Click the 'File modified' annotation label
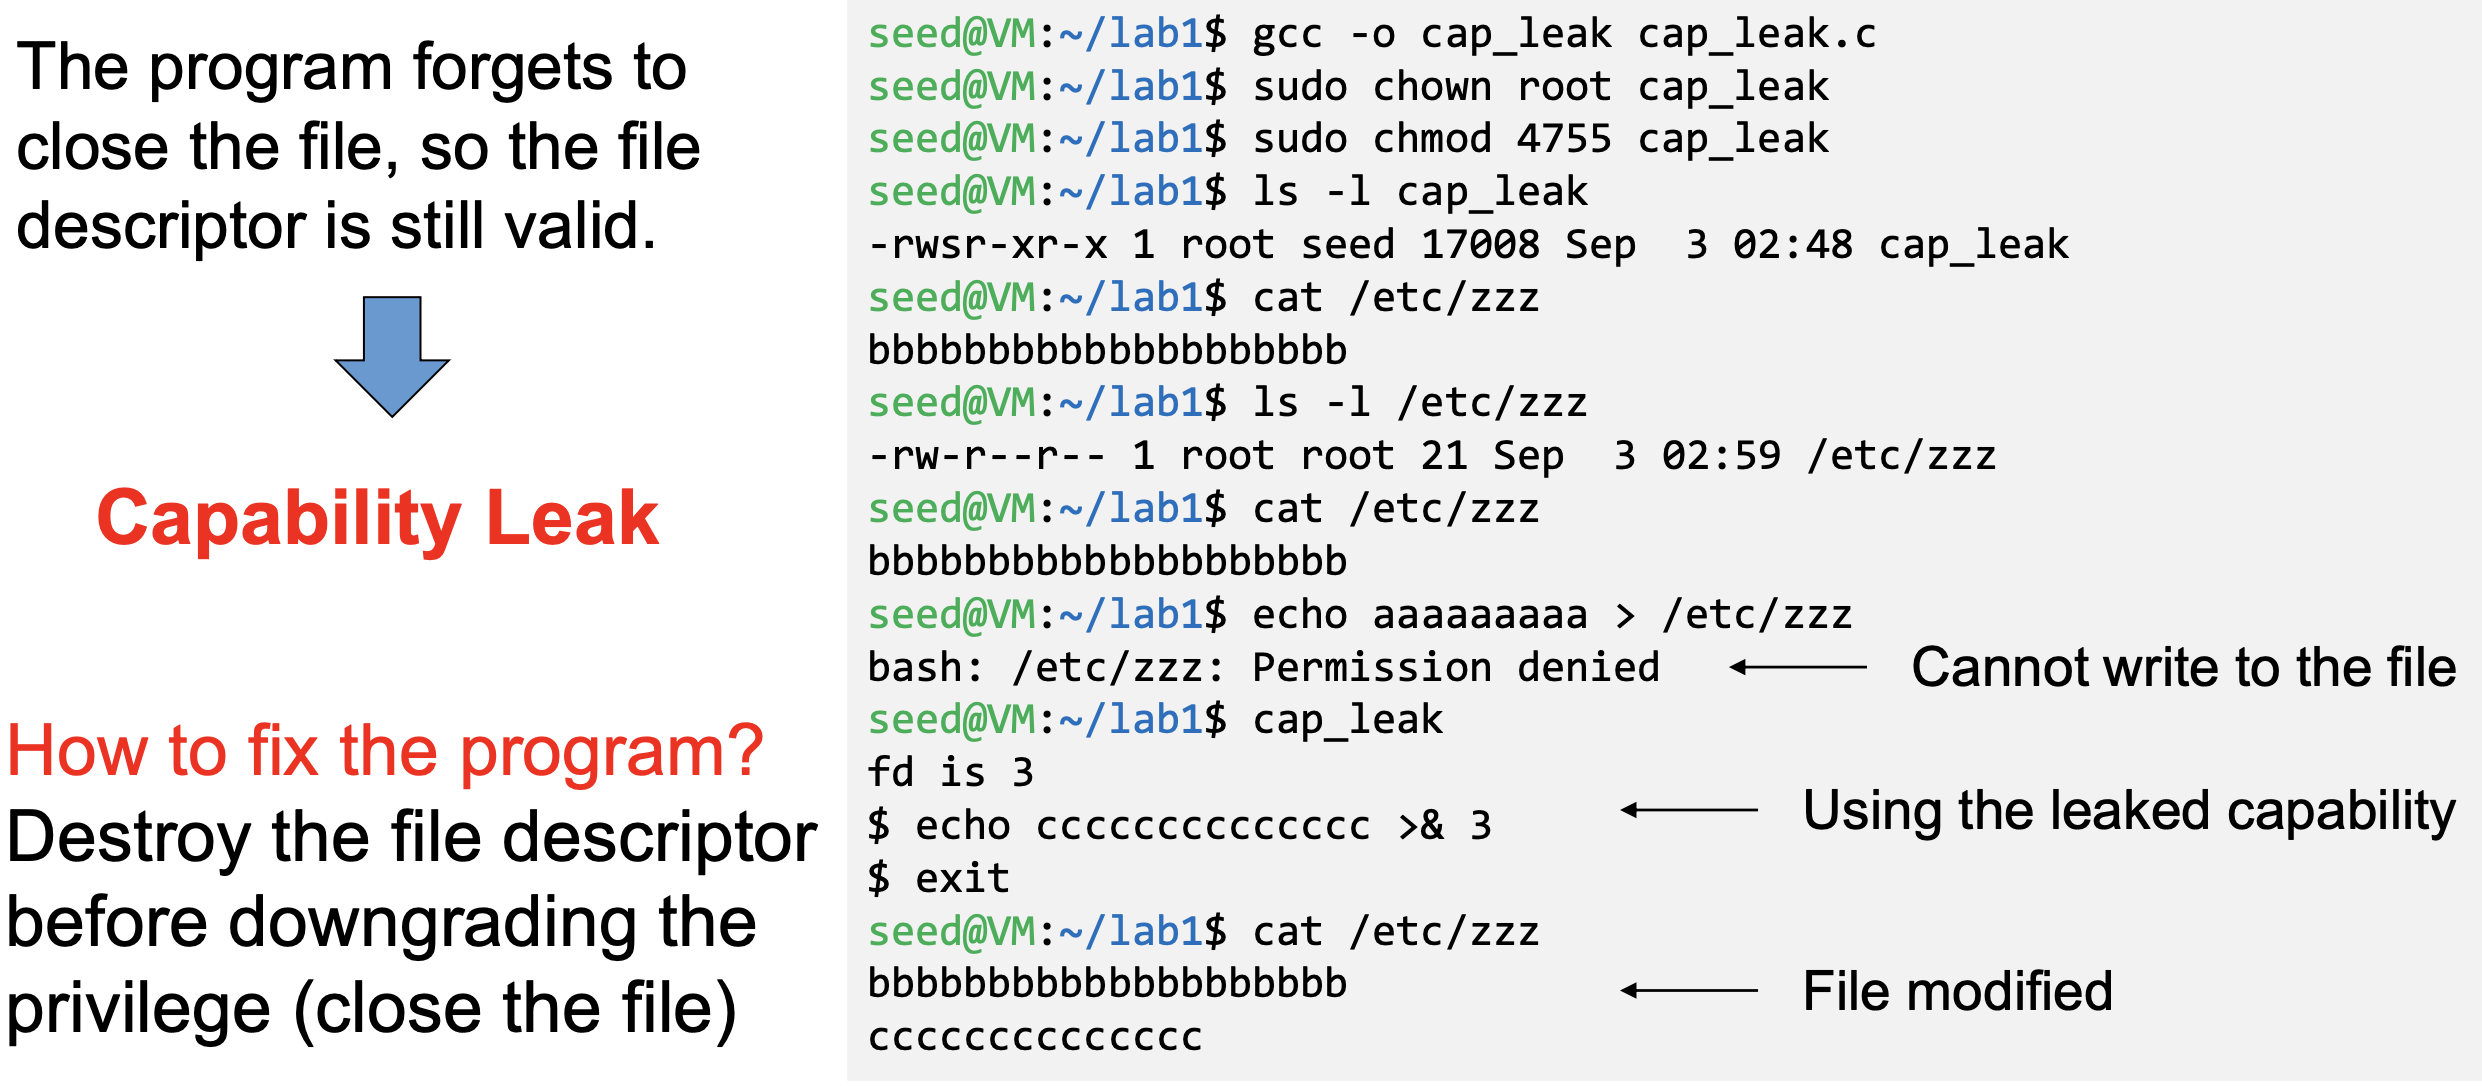The width and height of the screenshot is (2482, 1086). coord(1957,992)
